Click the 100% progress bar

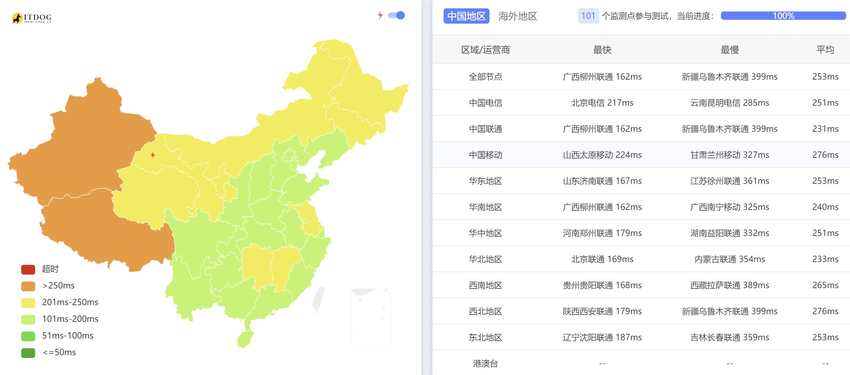coord(783,16)
